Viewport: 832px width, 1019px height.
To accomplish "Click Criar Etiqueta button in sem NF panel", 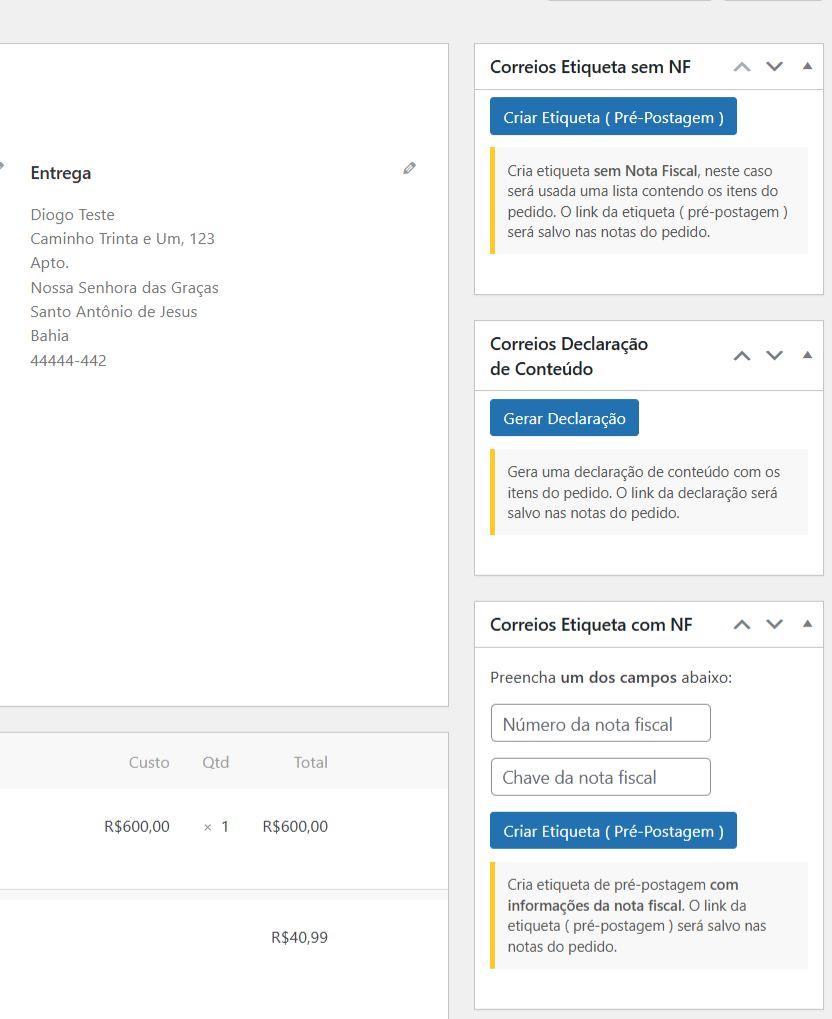I will pos(613,117).
